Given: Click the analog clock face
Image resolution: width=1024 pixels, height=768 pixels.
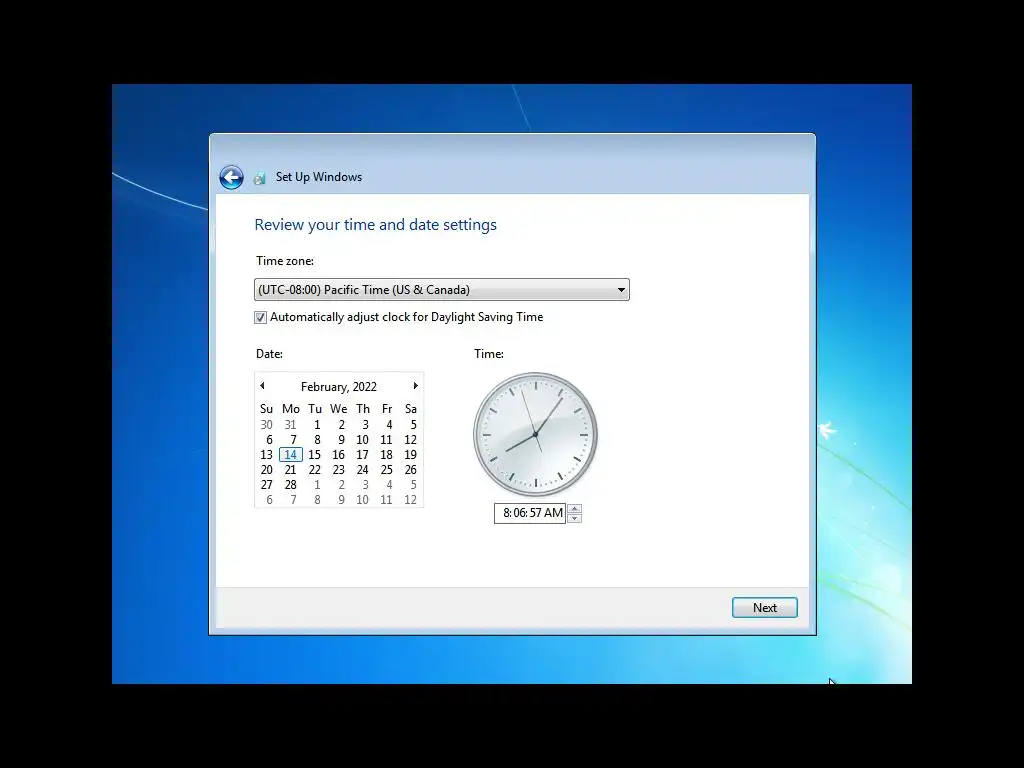Looking at the screenshot, I should tap(536, 434).
